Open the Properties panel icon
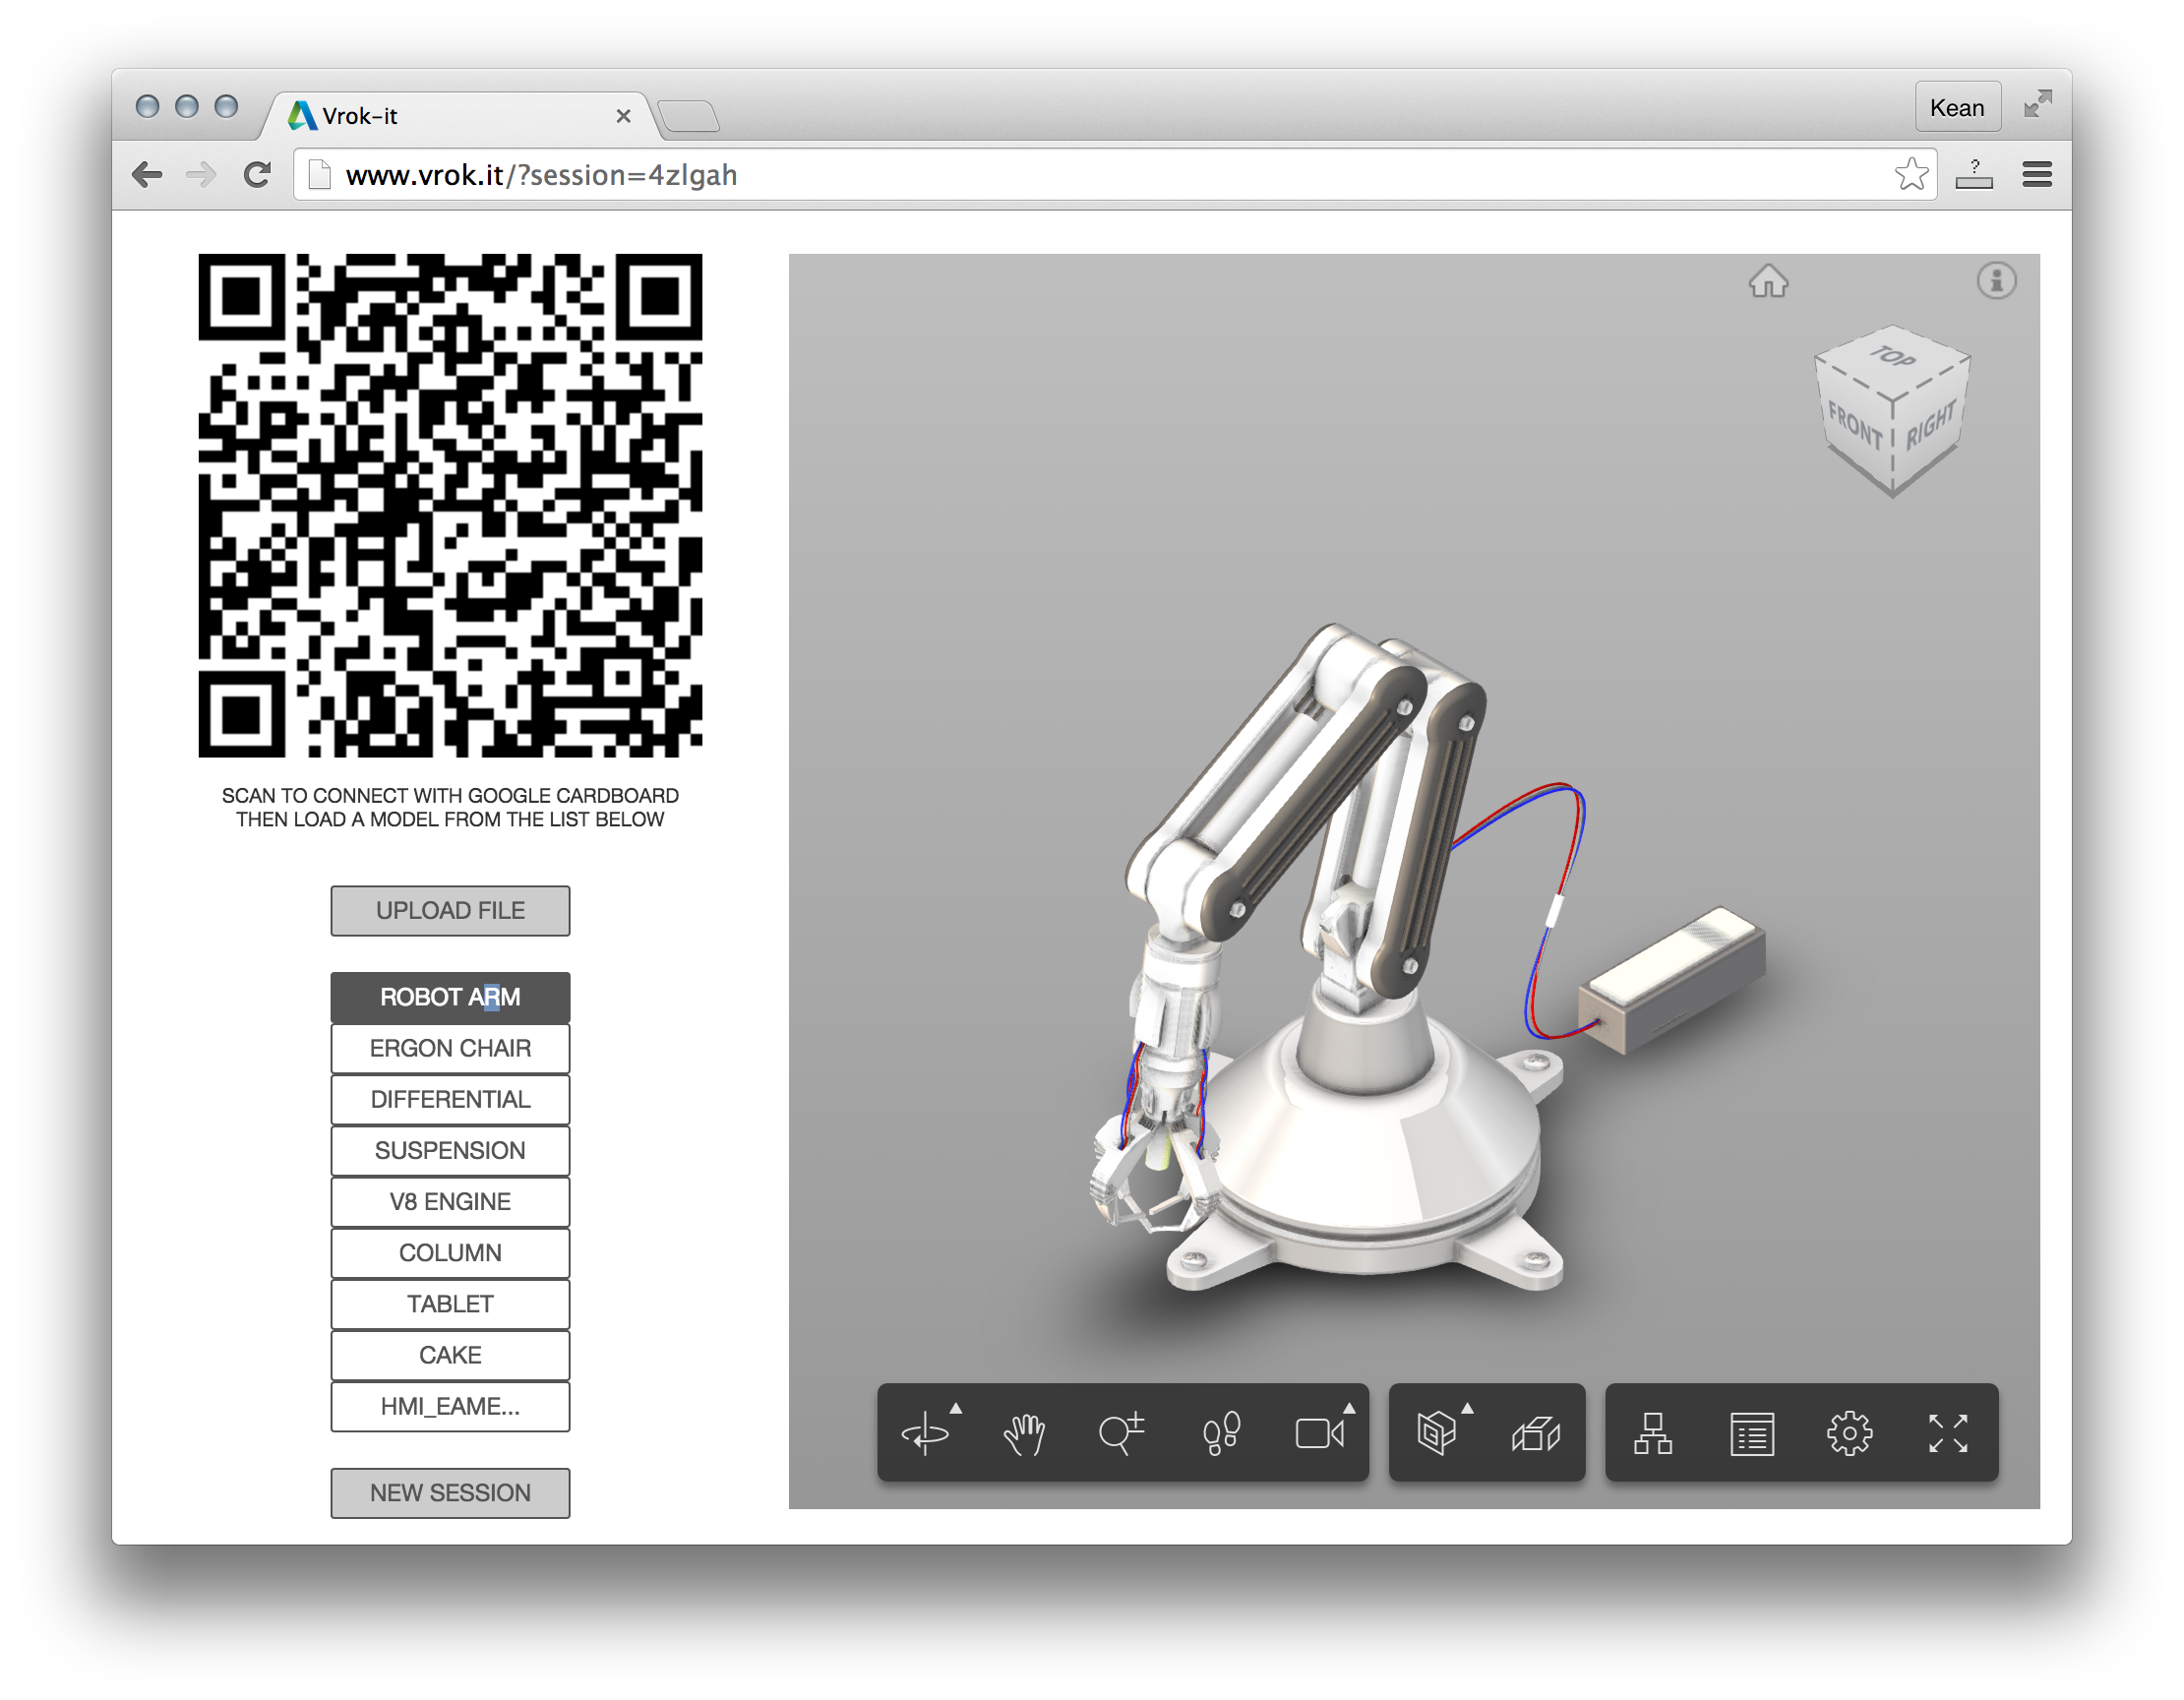2184x1700 pixels. [x=1752, y=1433]
